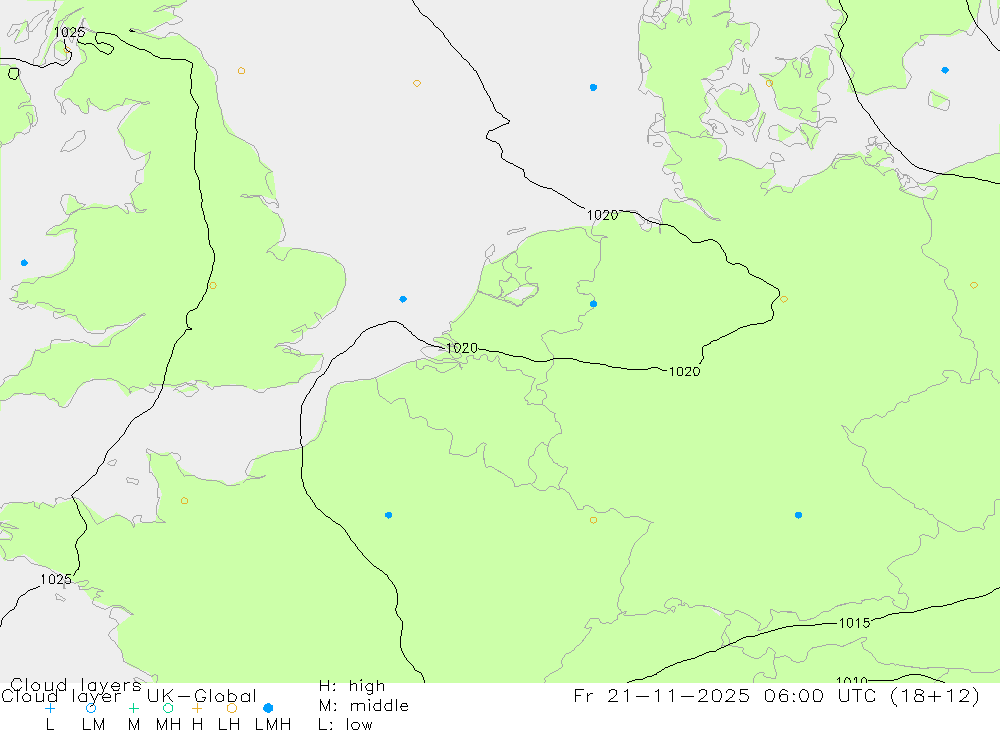Select the blue LMH dot on the Dutch-German border
The width and height of the screenshot is (1000, 733).
coord(594,304)
